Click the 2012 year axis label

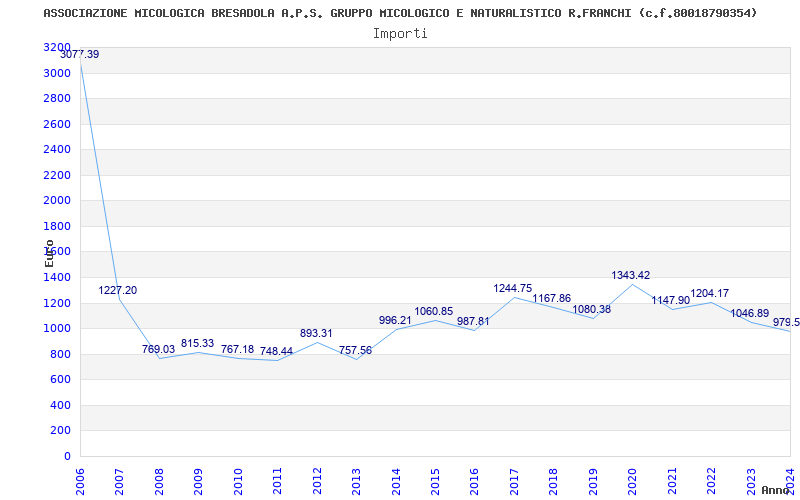coord(317,481)
